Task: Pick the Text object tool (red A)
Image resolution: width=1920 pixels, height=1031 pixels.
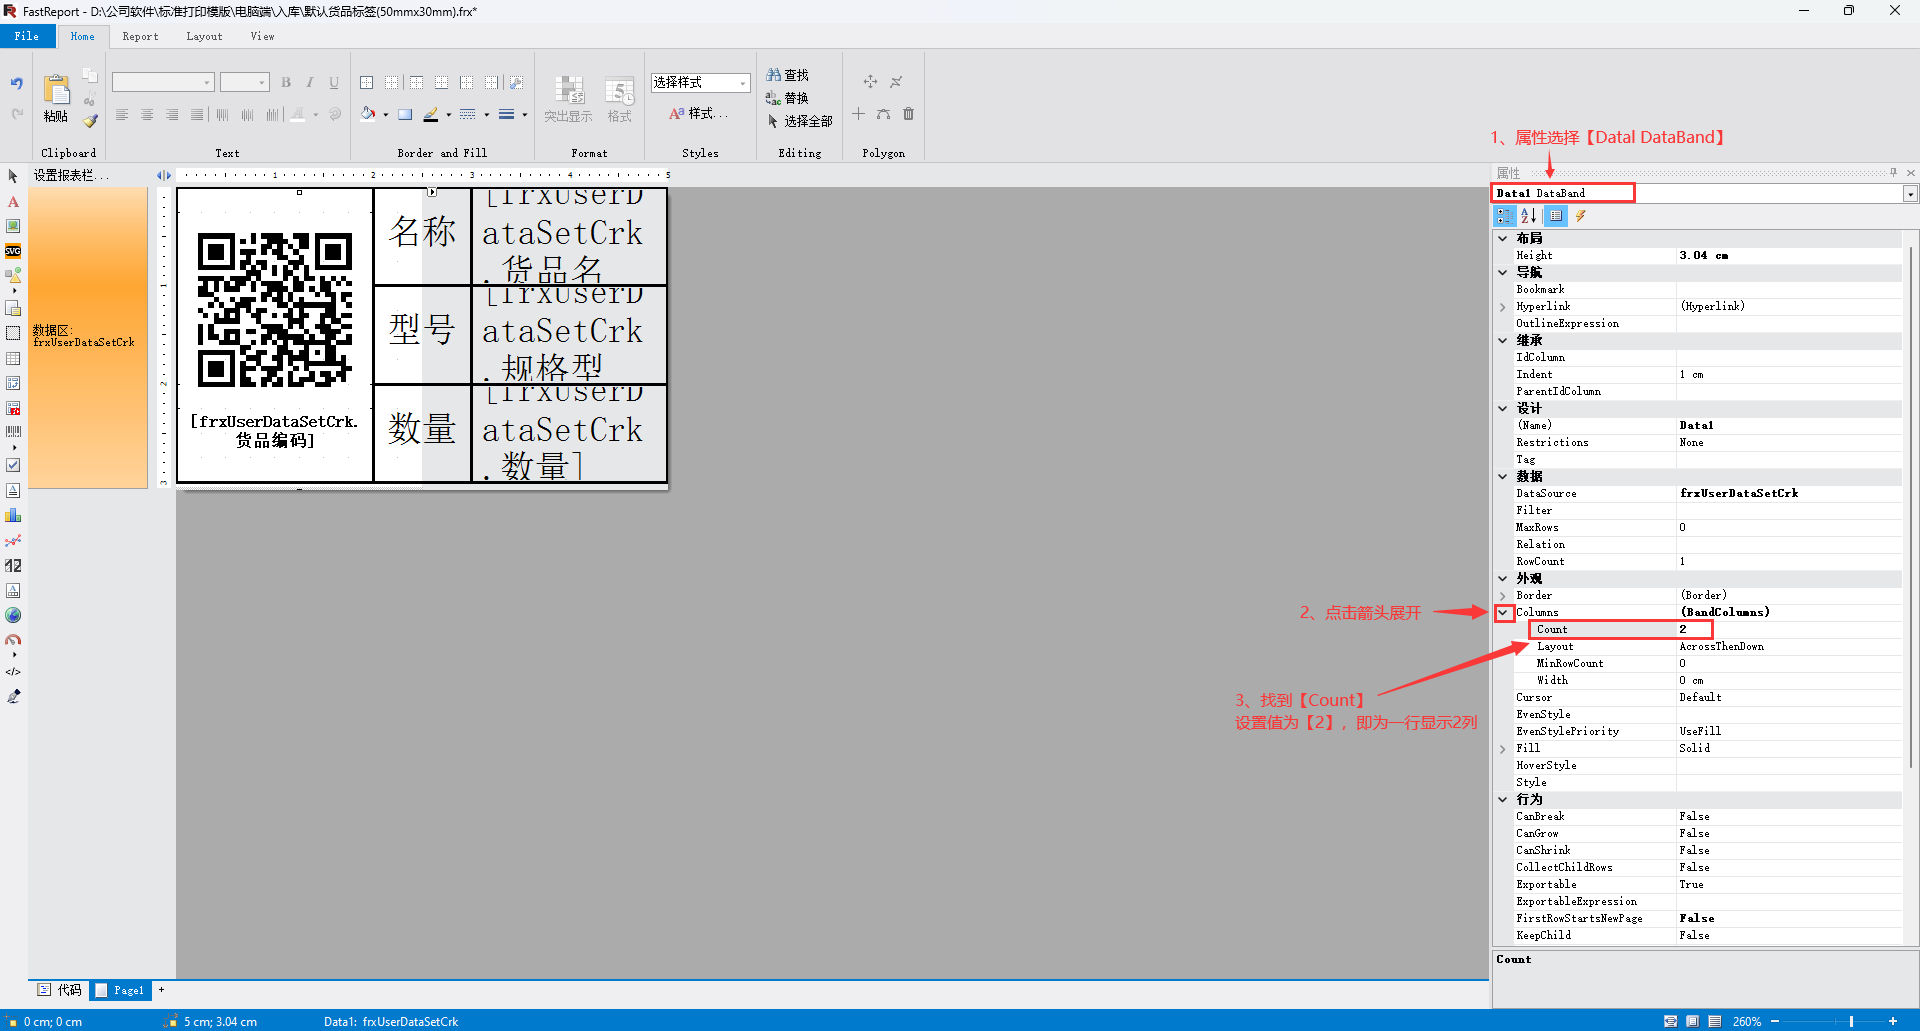Action: click(x=13, y=202)
